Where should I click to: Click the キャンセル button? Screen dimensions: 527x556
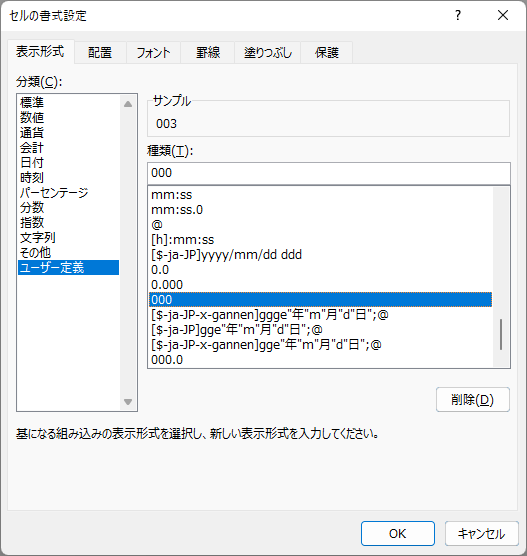[x=482, y=533]
